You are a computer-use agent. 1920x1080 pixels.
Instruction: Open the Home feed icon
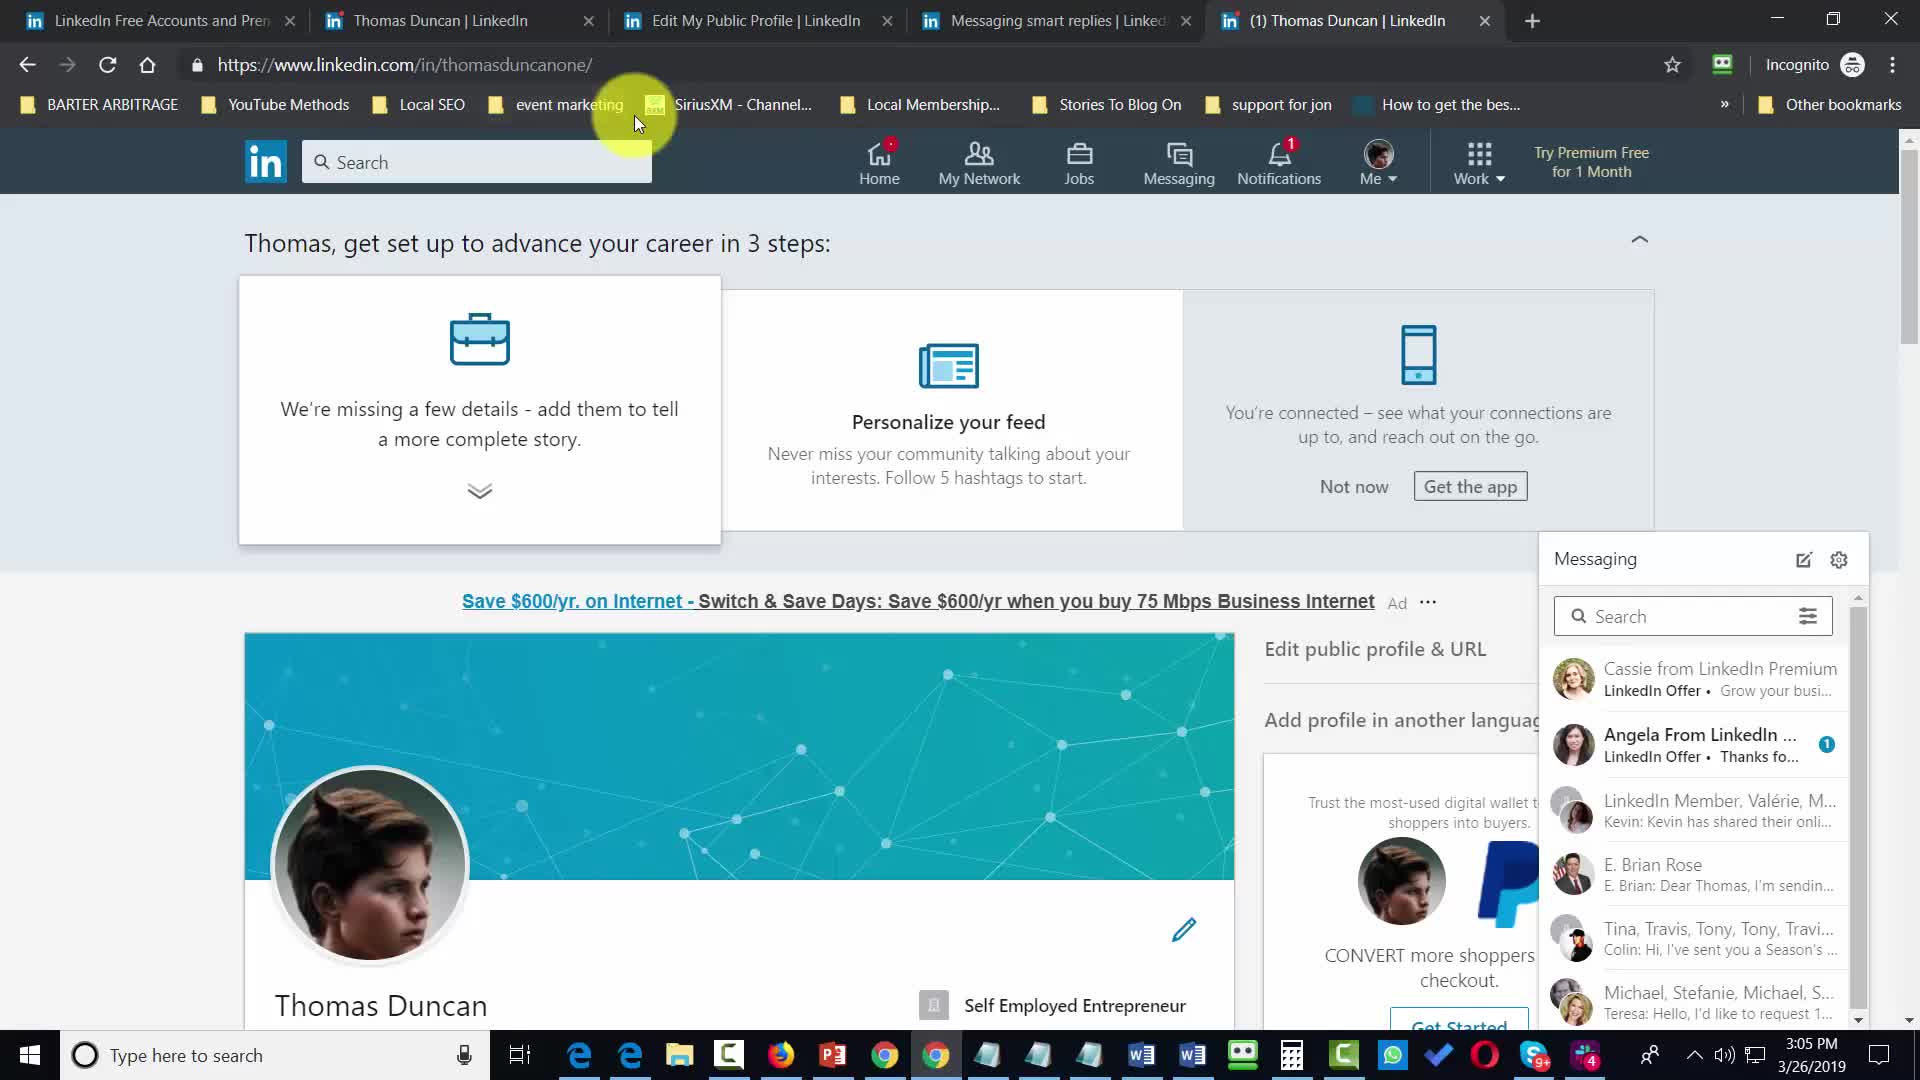coord(879,163)
